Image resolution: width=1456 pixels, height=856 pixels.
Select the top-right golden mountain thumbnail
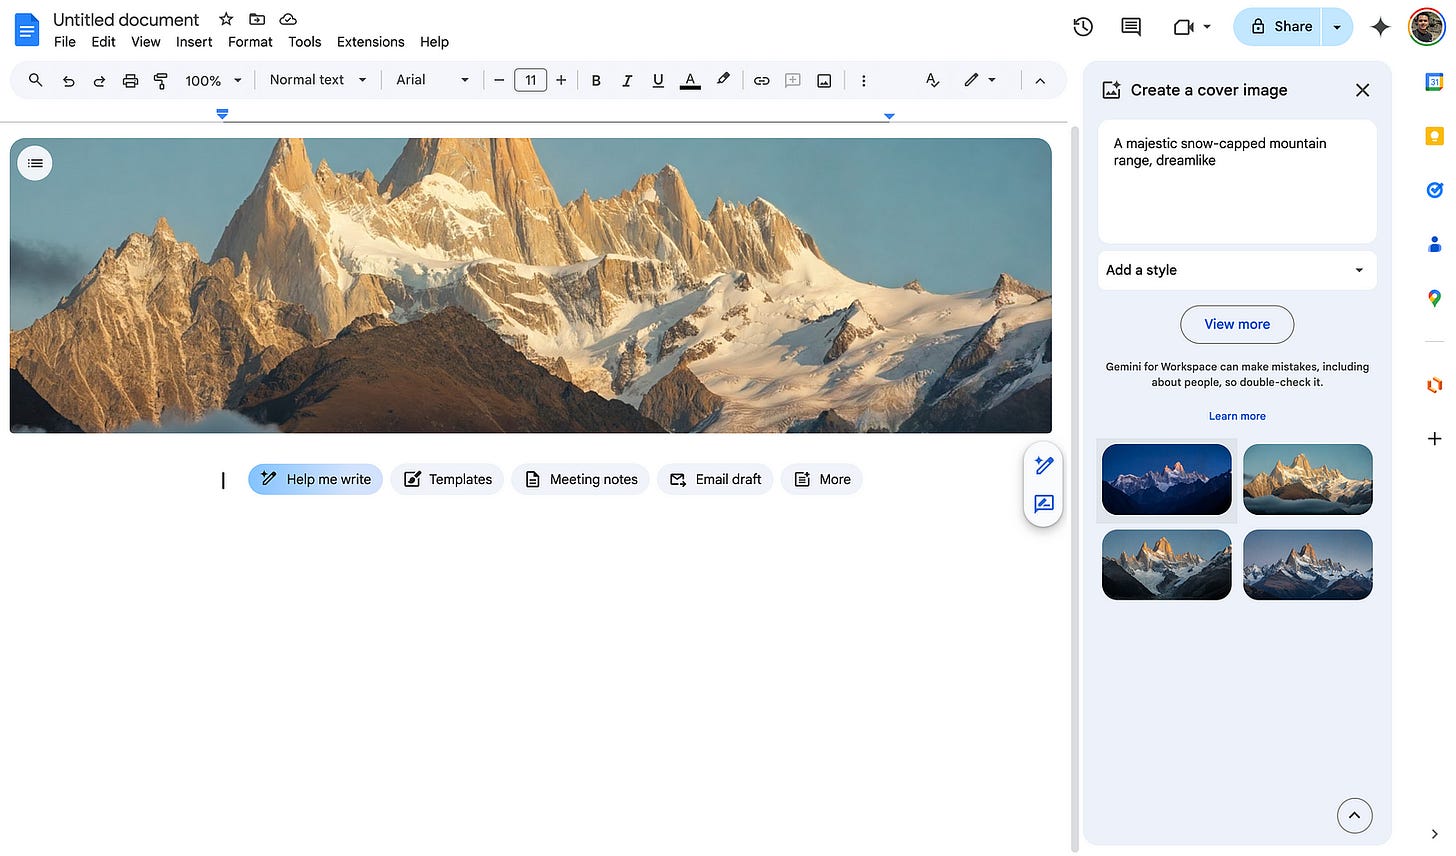(x=1308, y=480)
